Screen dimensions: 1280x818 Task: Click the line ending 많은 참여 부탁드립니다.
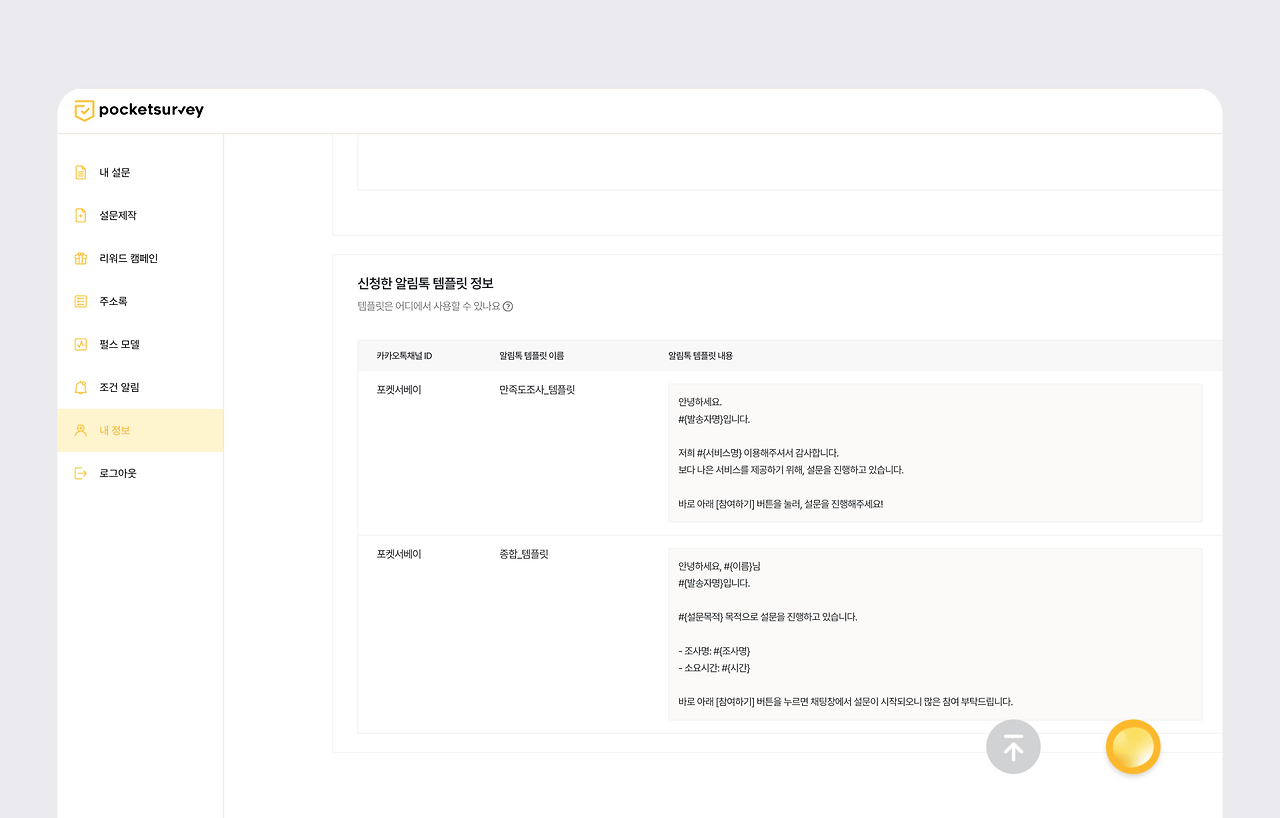point(846,702)
